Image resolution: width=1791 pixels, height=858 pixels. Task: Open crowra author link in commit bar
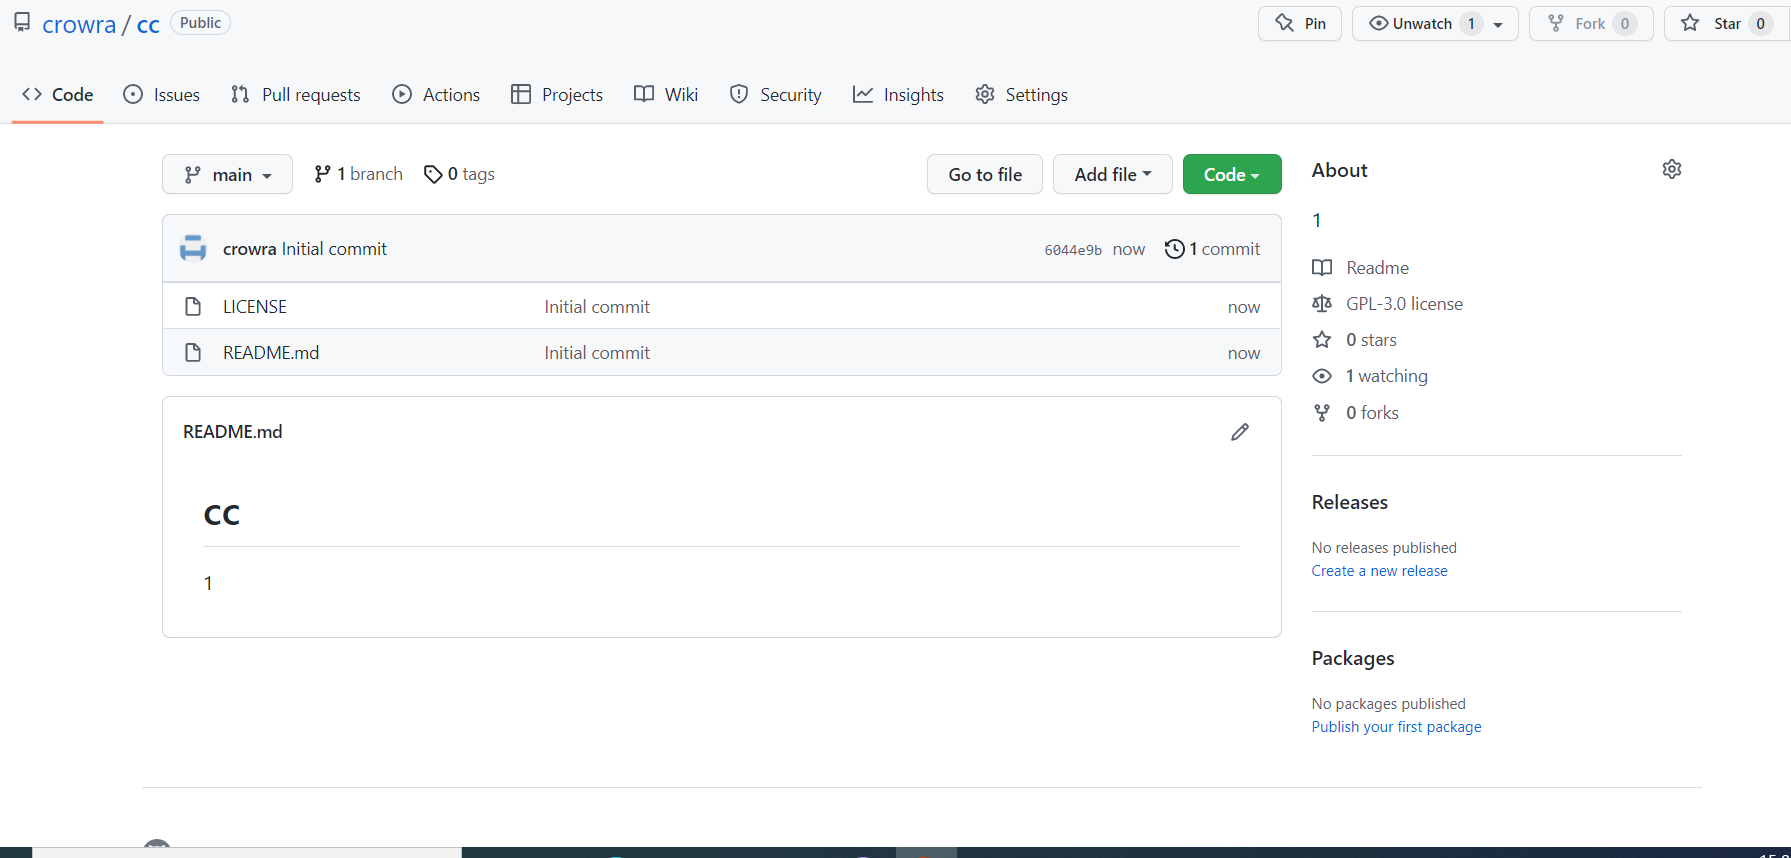[250, 249]
